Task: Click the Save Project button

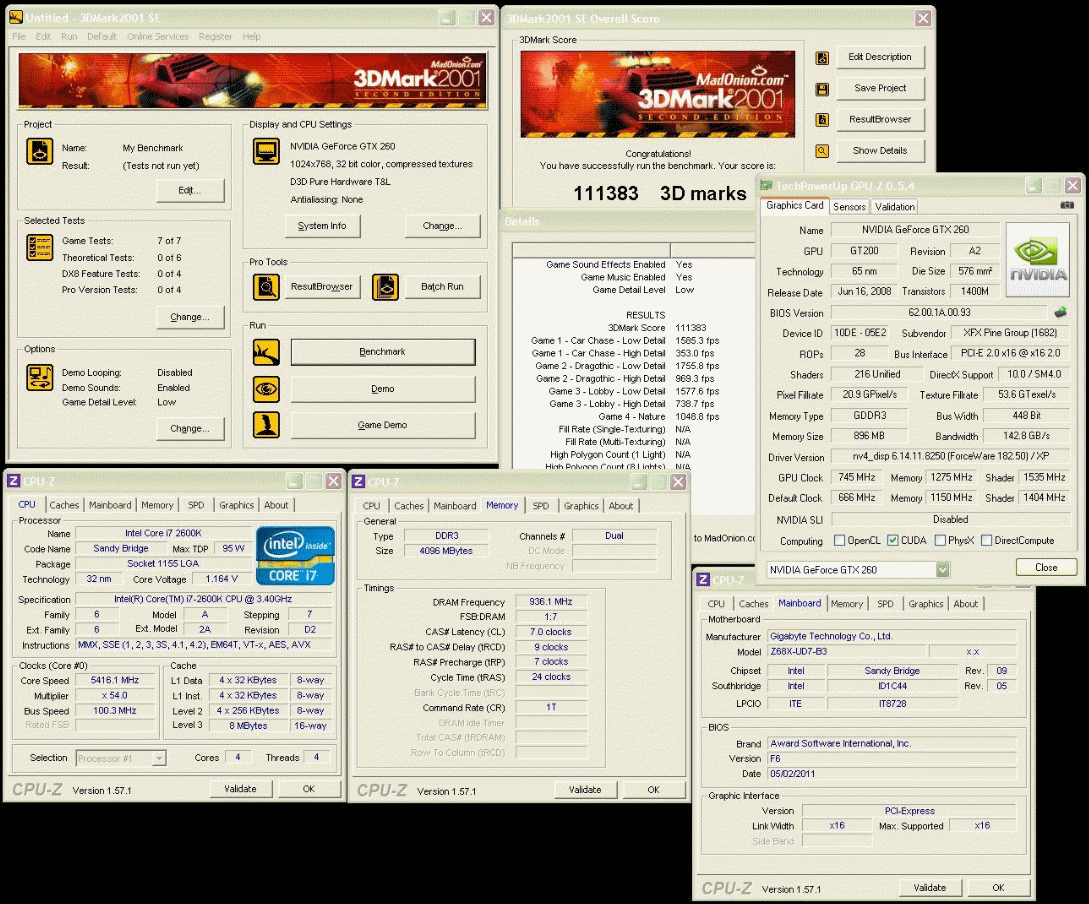Action: 880,88
